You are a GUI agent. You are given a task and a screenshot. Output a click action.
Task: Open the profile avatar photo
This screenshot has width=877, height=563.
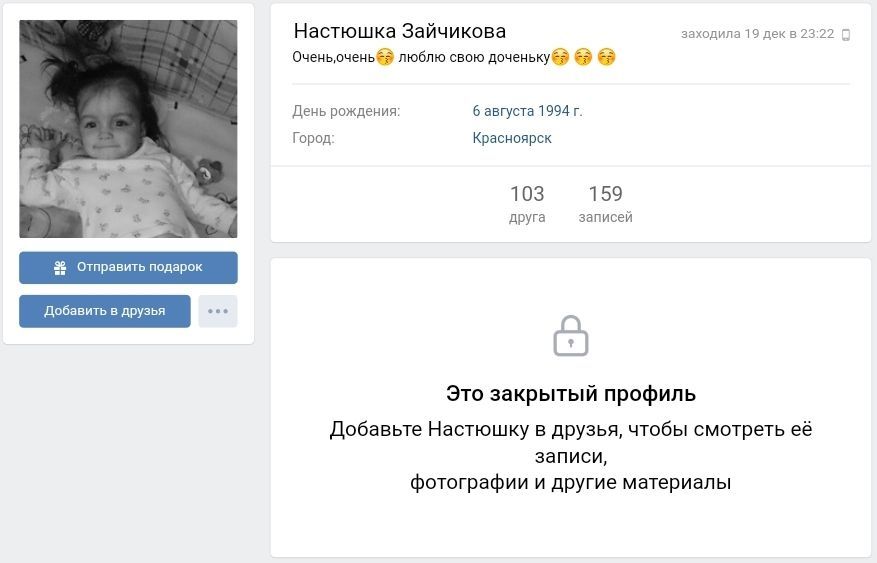[128, 129]
